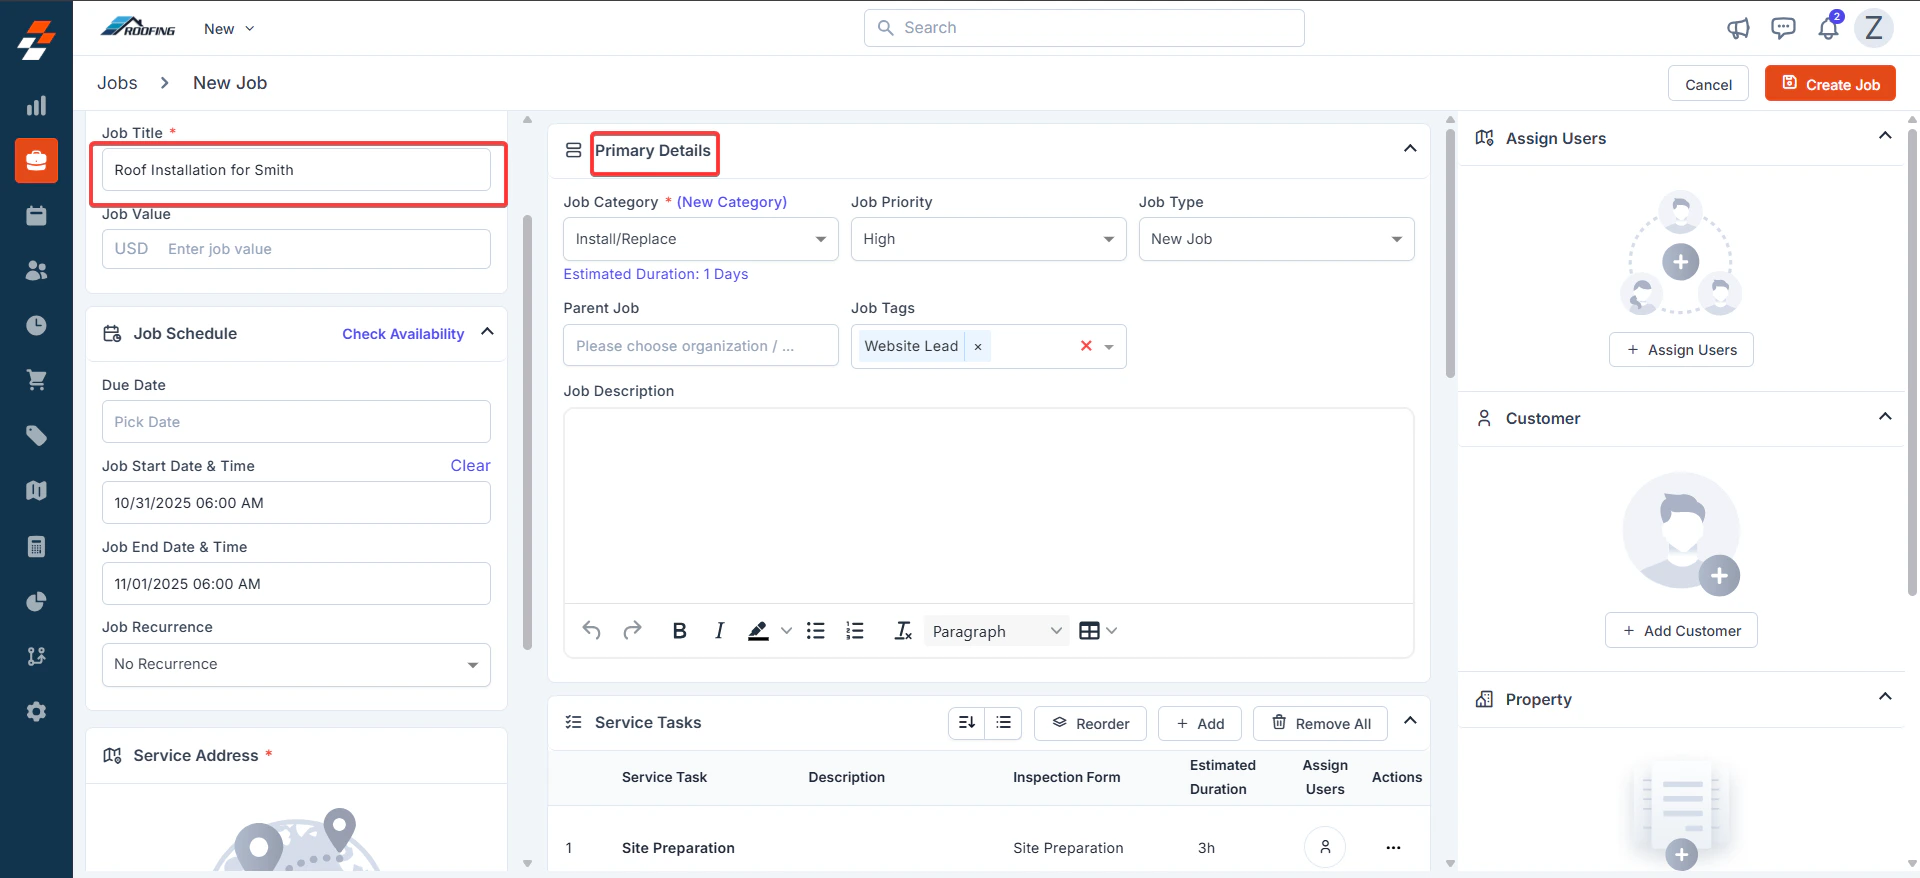Toggle italic formatting in Job Description
This screenshot has width=1920, height=878.
(719, 631)
